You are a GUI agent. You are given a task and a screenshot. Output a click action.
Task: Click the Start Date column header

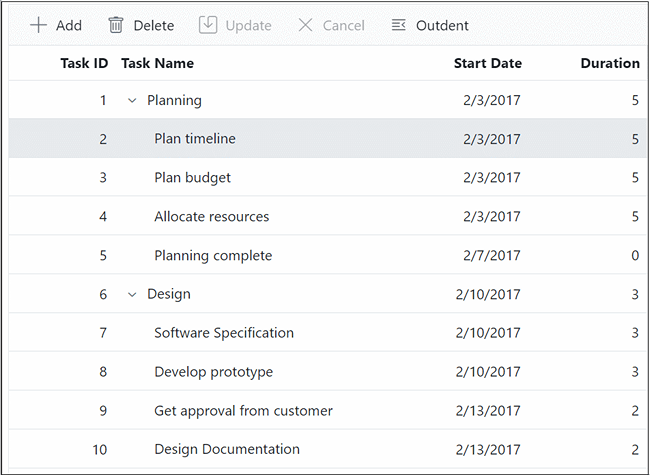[x=487, y=63]
